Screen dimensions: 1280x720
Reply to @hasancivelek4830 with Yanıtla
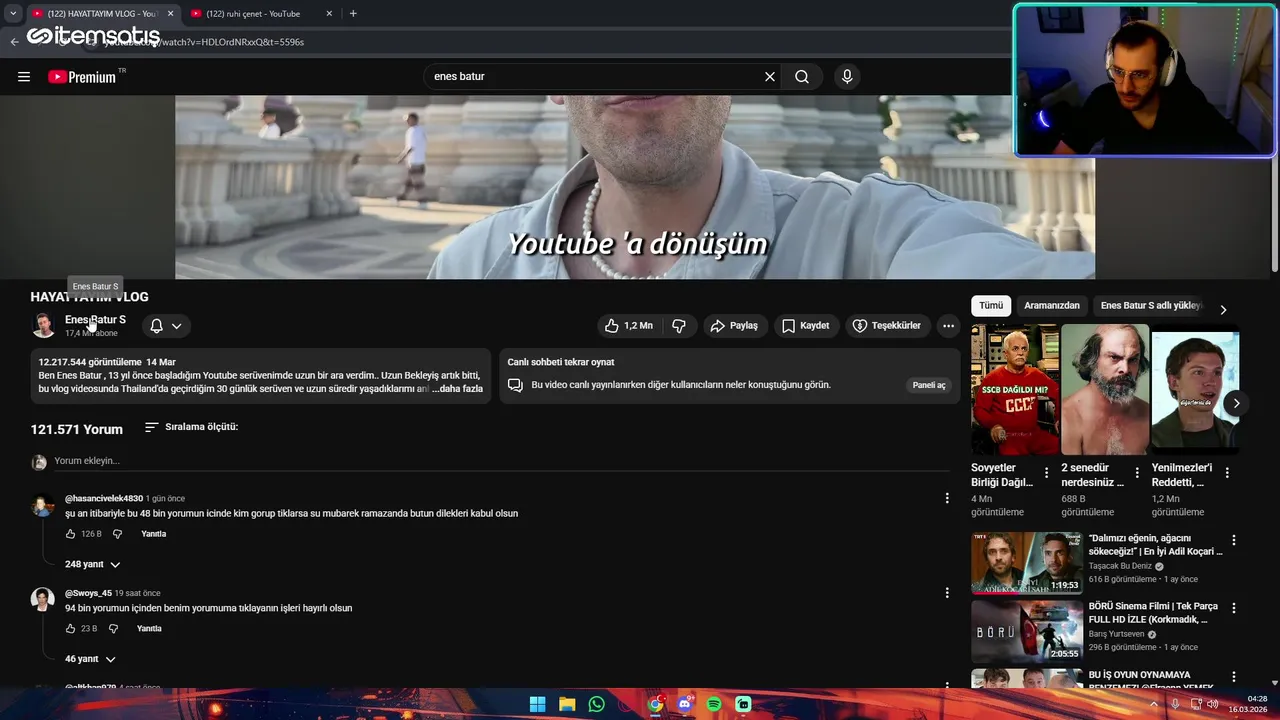click(153, 534)
